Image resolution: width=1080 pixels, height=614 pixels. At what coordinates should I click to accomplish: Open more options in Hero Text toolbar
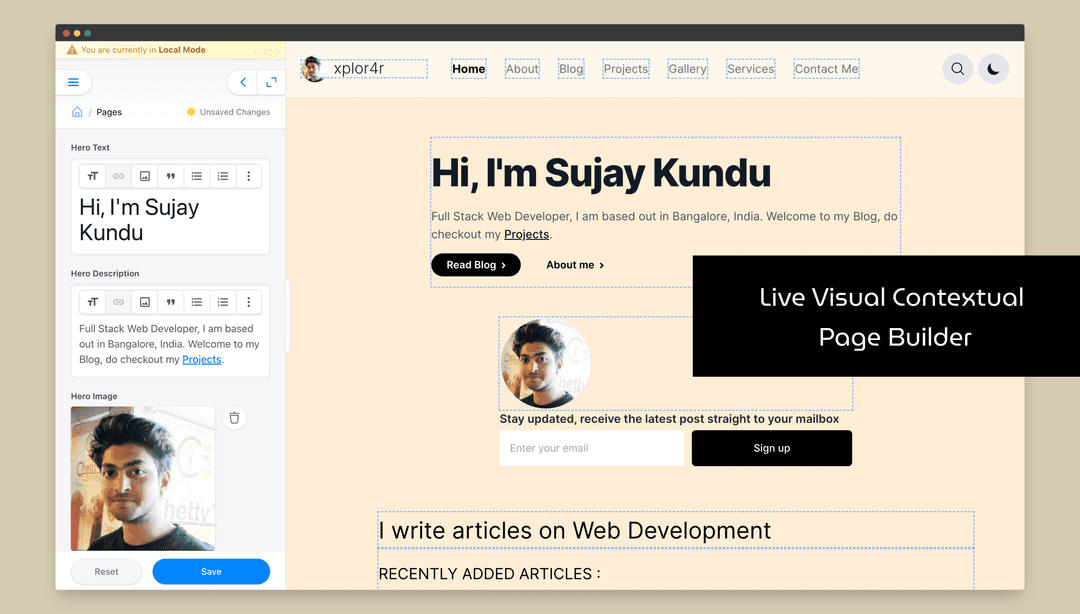pyautogui.click(x=249, y=176)
